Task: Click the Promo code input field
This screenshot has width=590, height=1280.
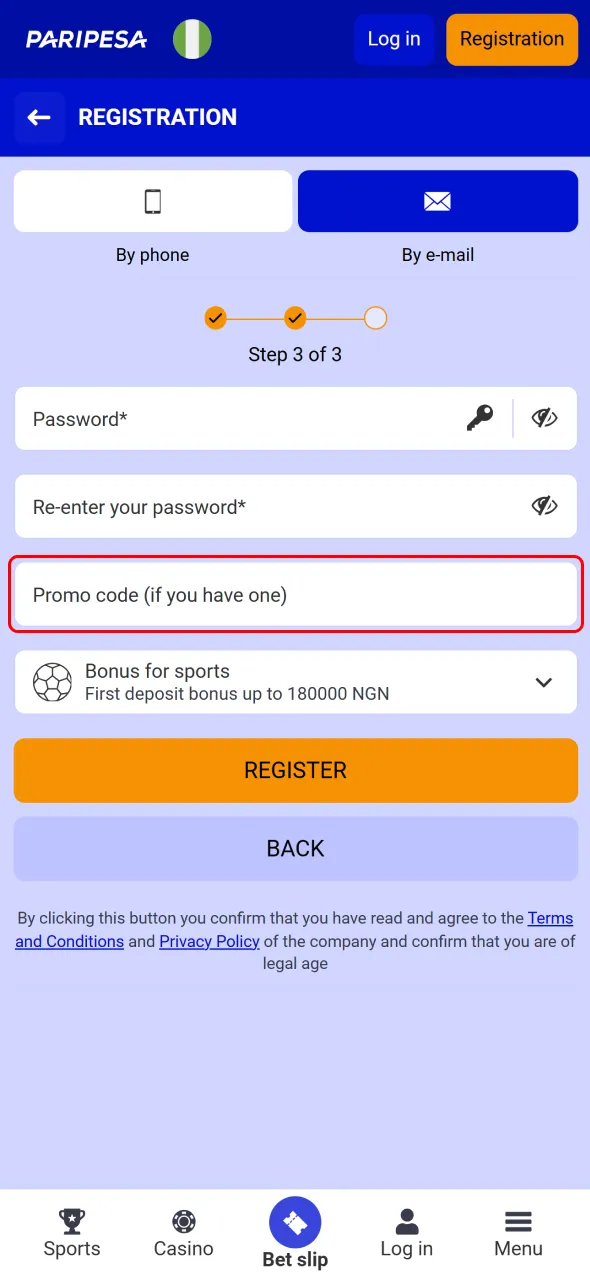Action: click(x=295, y=594)
